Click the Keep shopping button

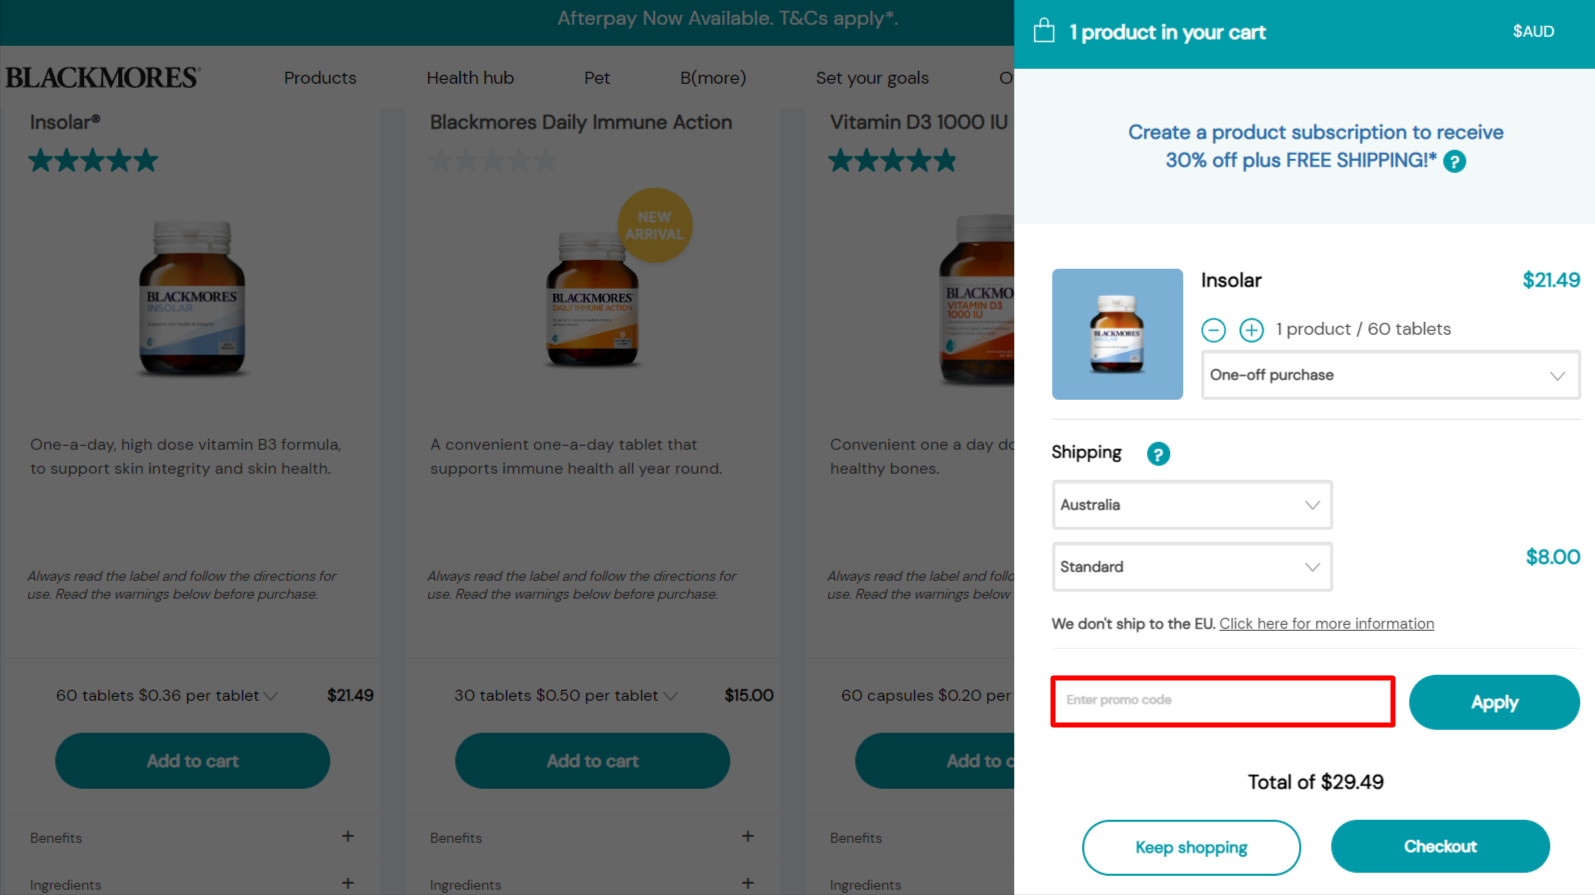pos(1191,848)
